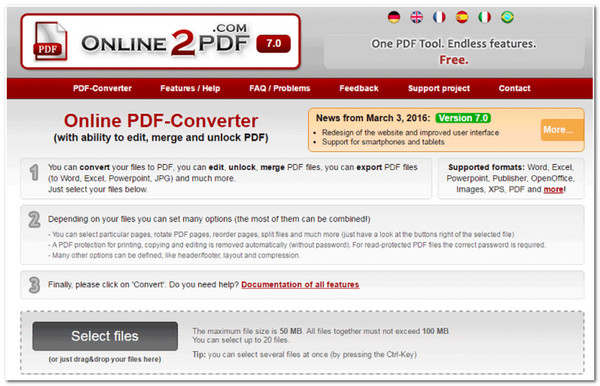Click 'Depending on your files' step 2 text
The image size is (600, 386).
pyautogui.click(x=209, y=219)
